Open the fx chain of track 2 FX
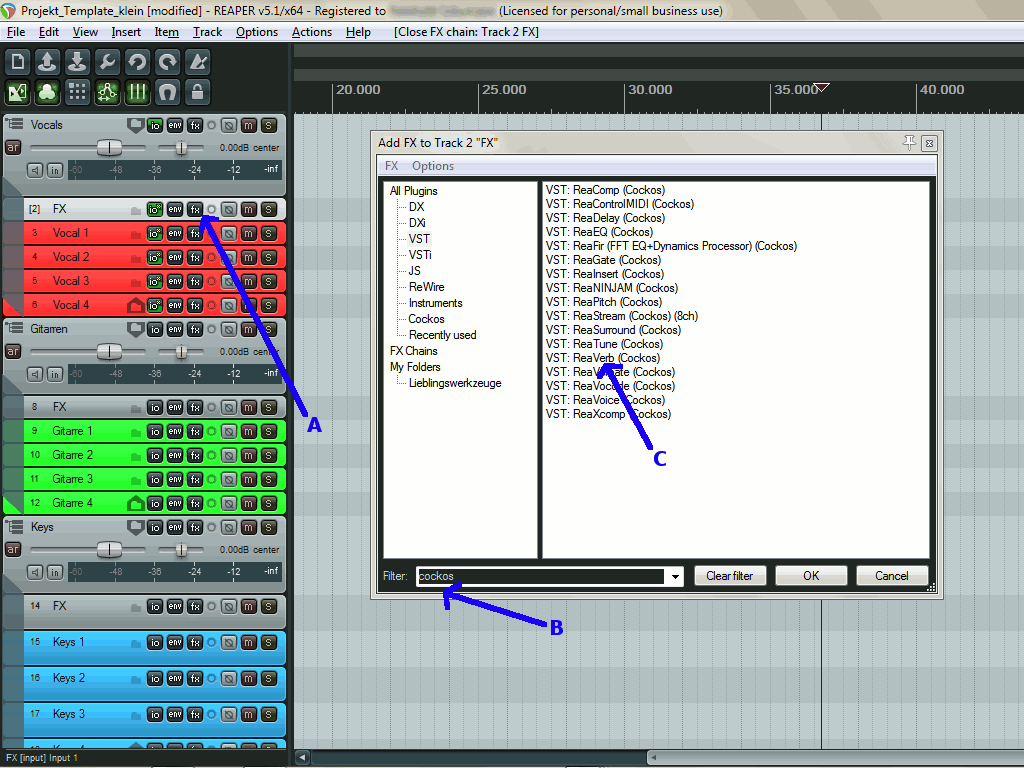This screenshot has width=1024, height=768. [195, 209]
